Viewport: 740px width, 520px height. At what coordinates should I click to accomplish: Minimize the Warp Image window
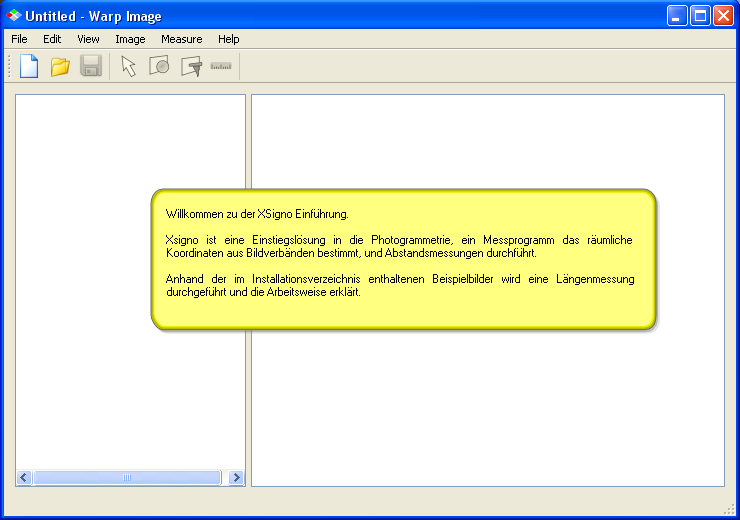[677, 16]
